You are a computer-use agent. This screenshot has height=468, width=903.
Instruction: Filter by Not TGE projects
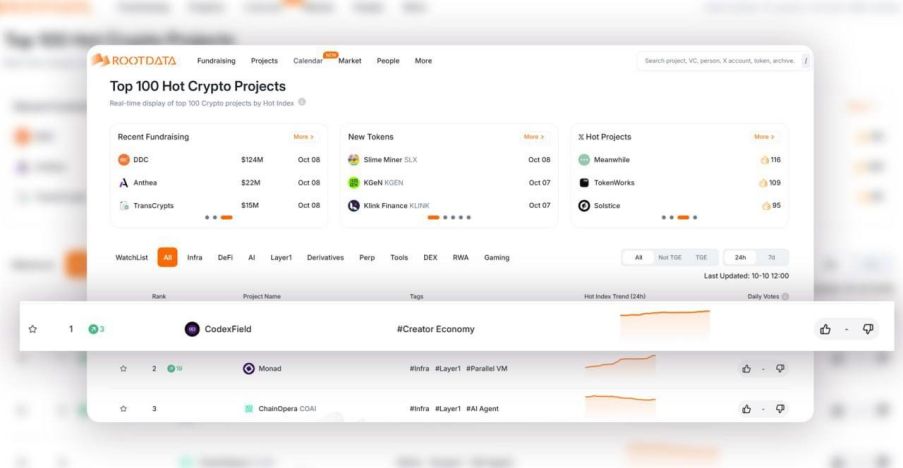[x=670, y=257]
